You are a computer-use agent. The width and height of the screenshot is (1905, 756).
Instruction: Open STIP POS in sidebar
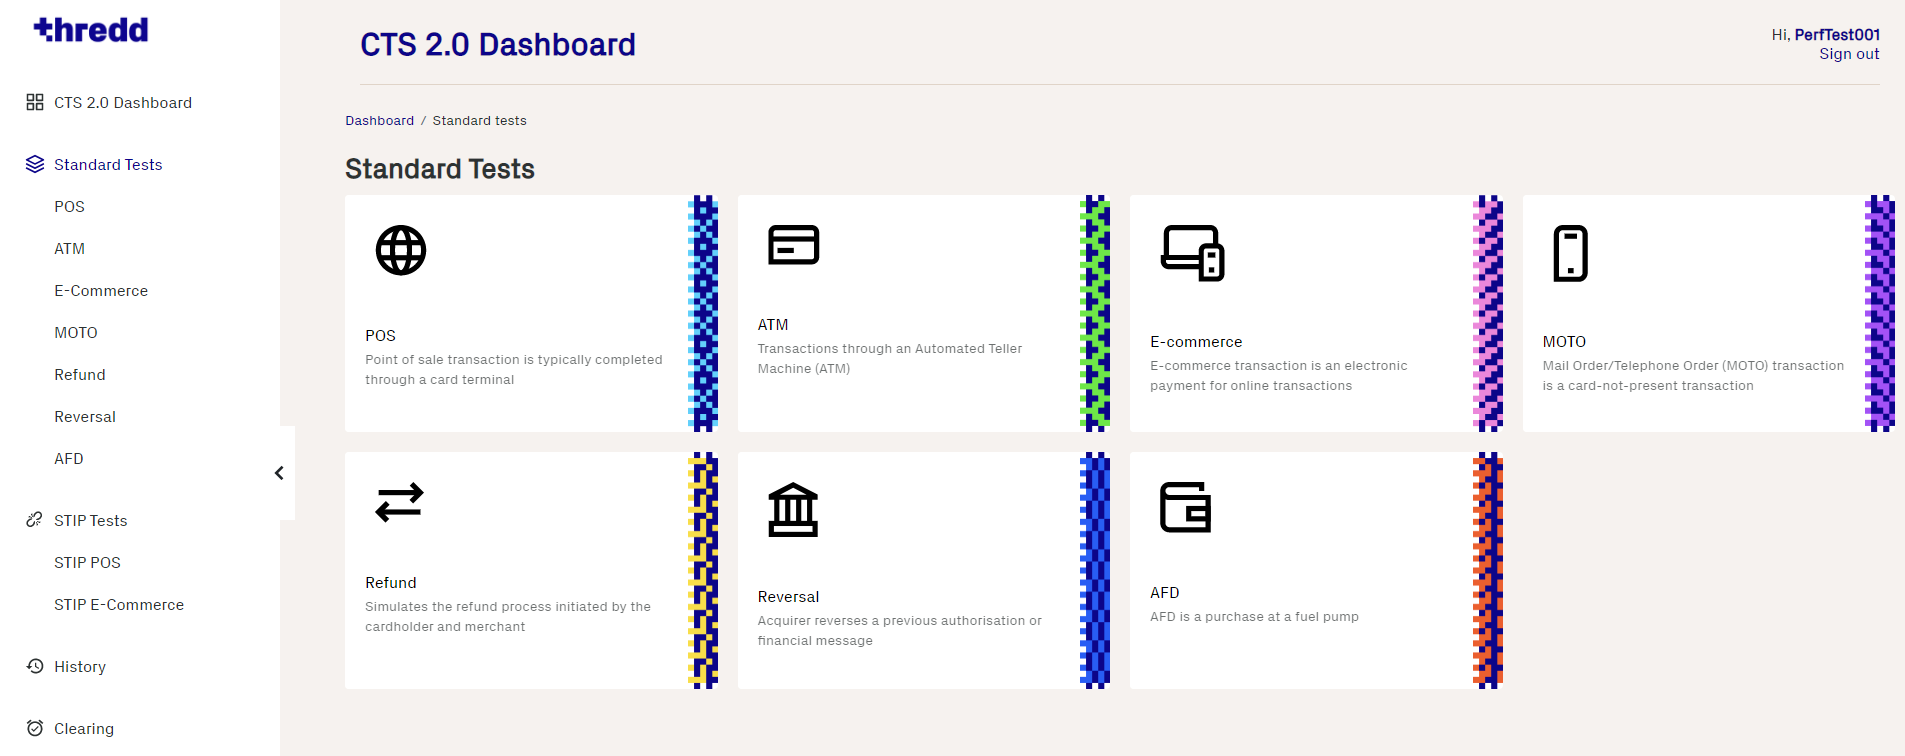point(87,562)
